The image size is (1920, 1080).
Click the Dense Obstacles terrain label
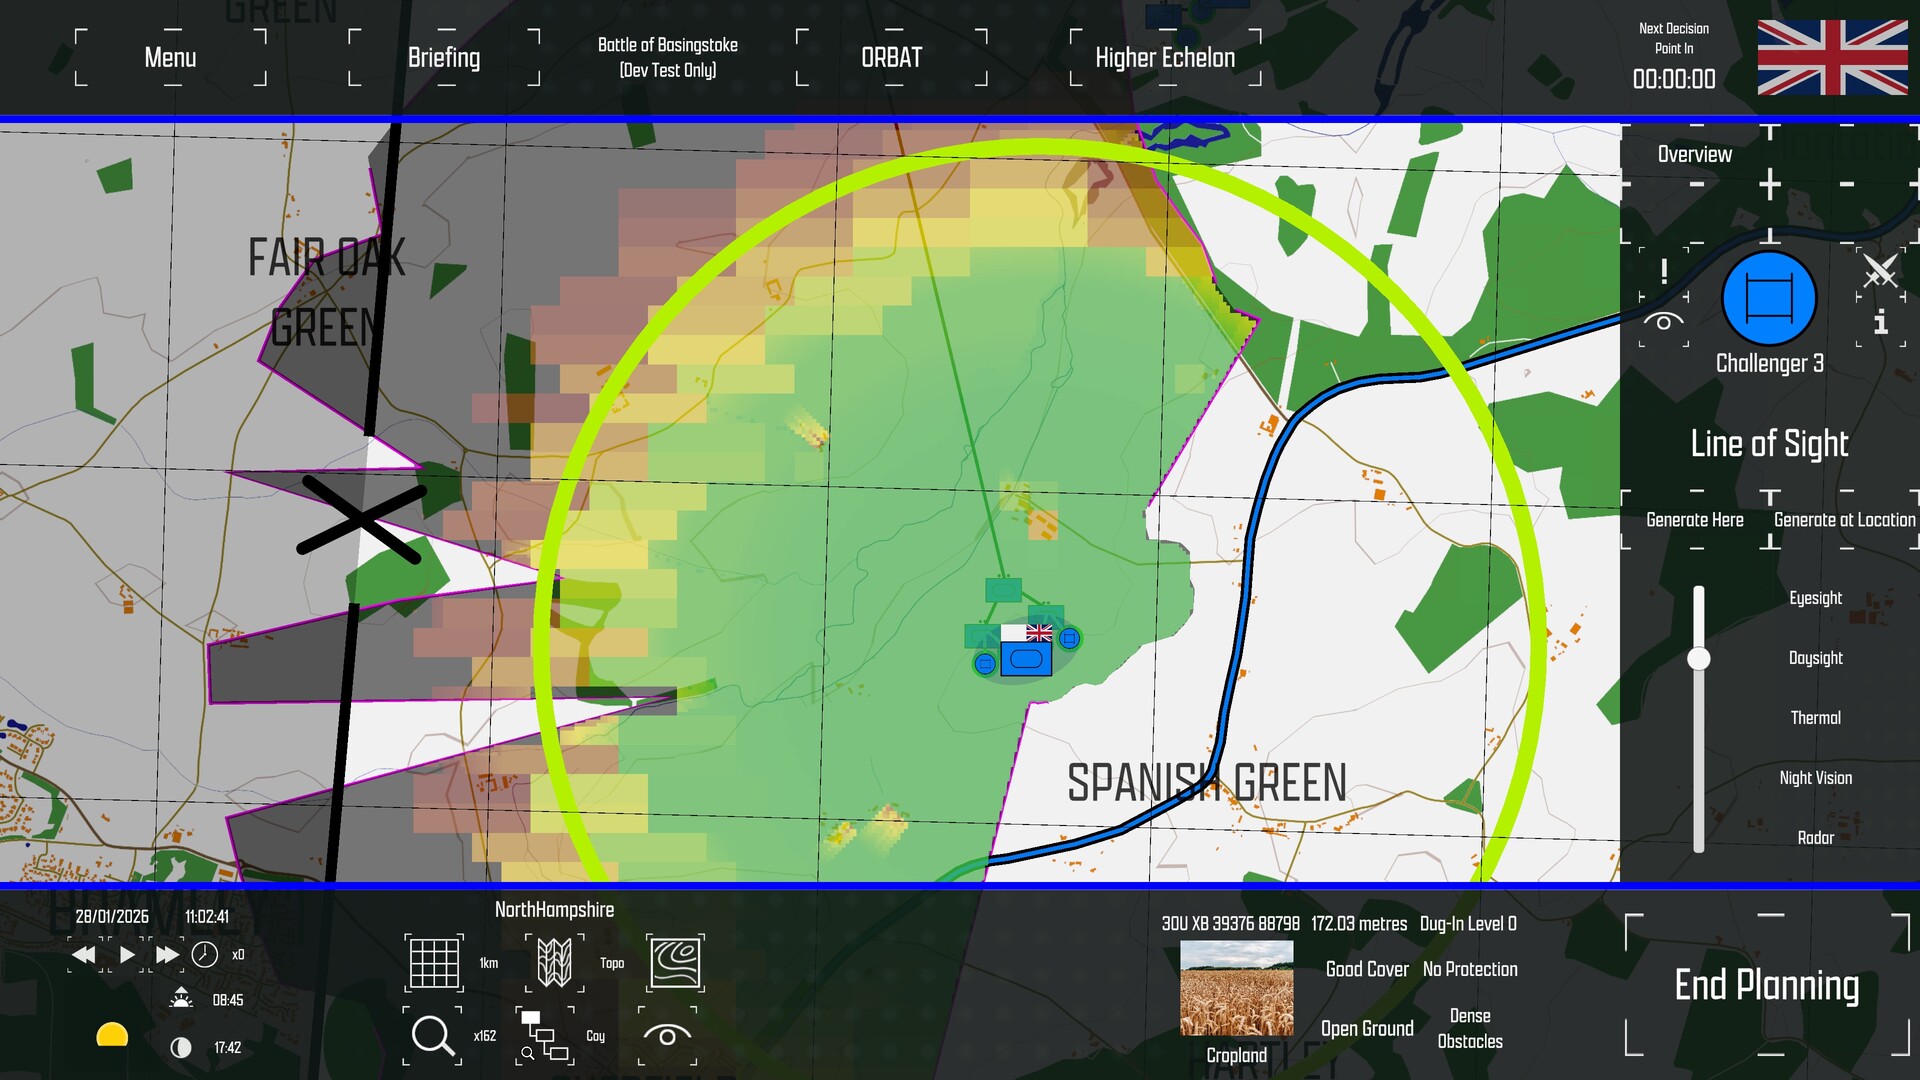point(1470,1029)
